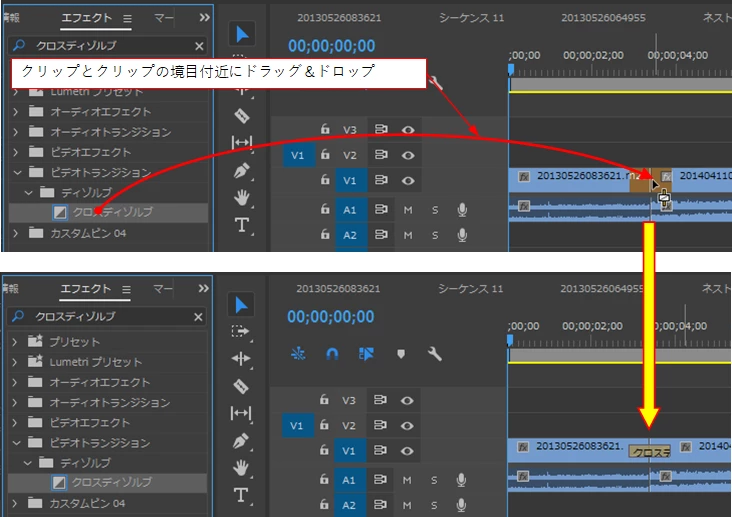The height and width of the screenshot is (517, 732).
Task: Toggle V2 track eye visibility in upper screenshot
Action: pyautogui.click(x=408, y=155)
